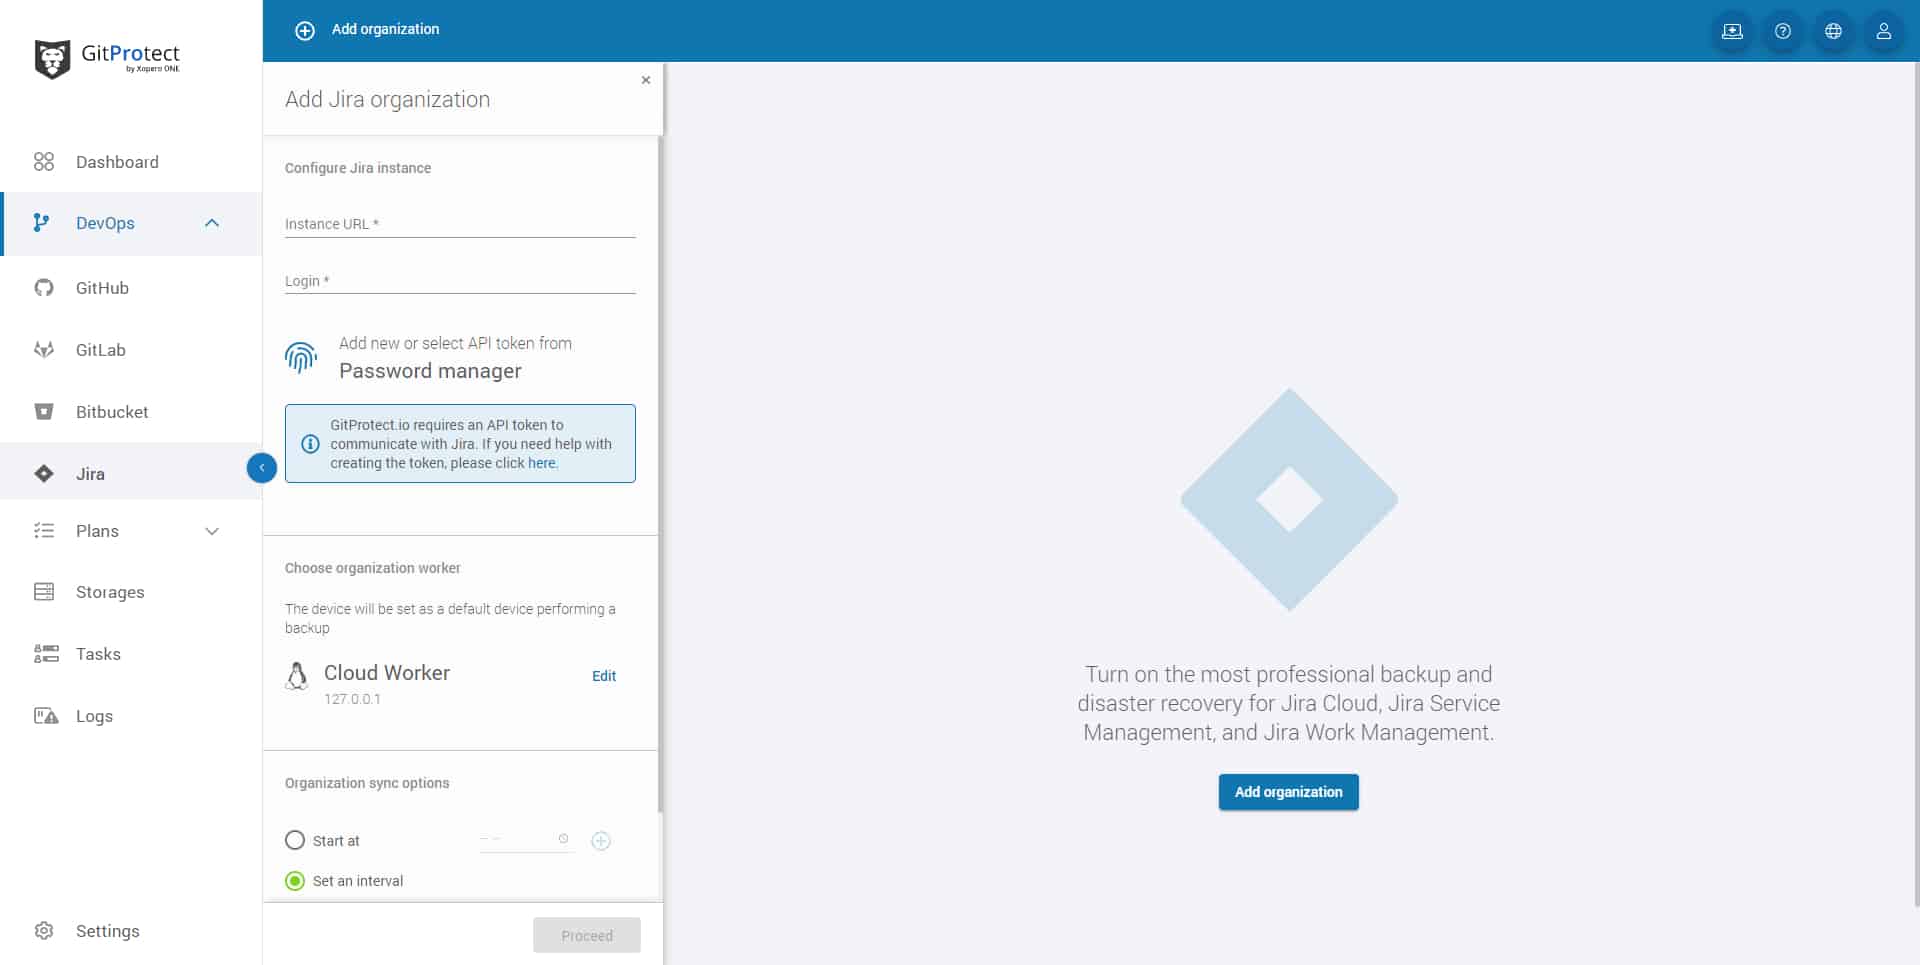The height and width of the screenshot is (965, 1920).
Task: Open Settings in the sidebar
Action: point(107,931)
